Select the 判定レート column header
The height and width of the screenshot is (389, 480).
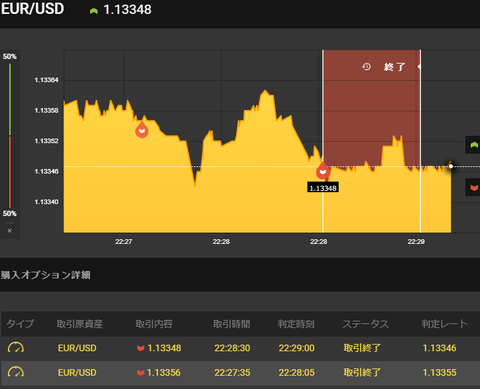pos(444,324)
